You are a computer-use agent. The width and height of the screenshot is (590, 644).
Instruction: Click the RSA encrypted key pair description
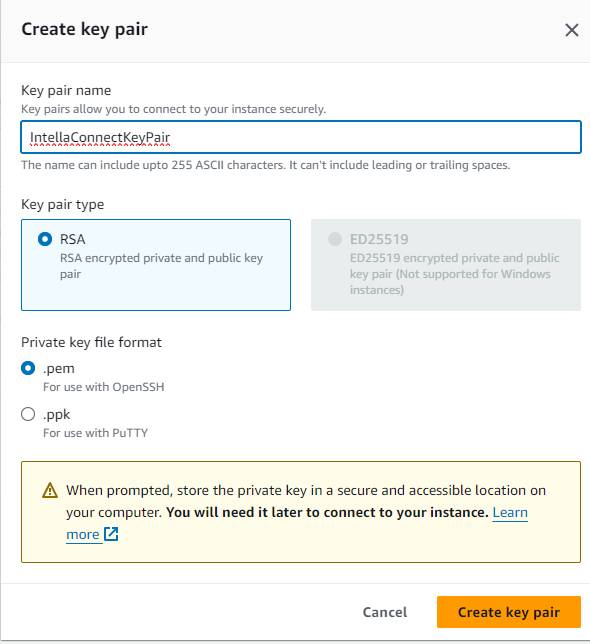161,266
